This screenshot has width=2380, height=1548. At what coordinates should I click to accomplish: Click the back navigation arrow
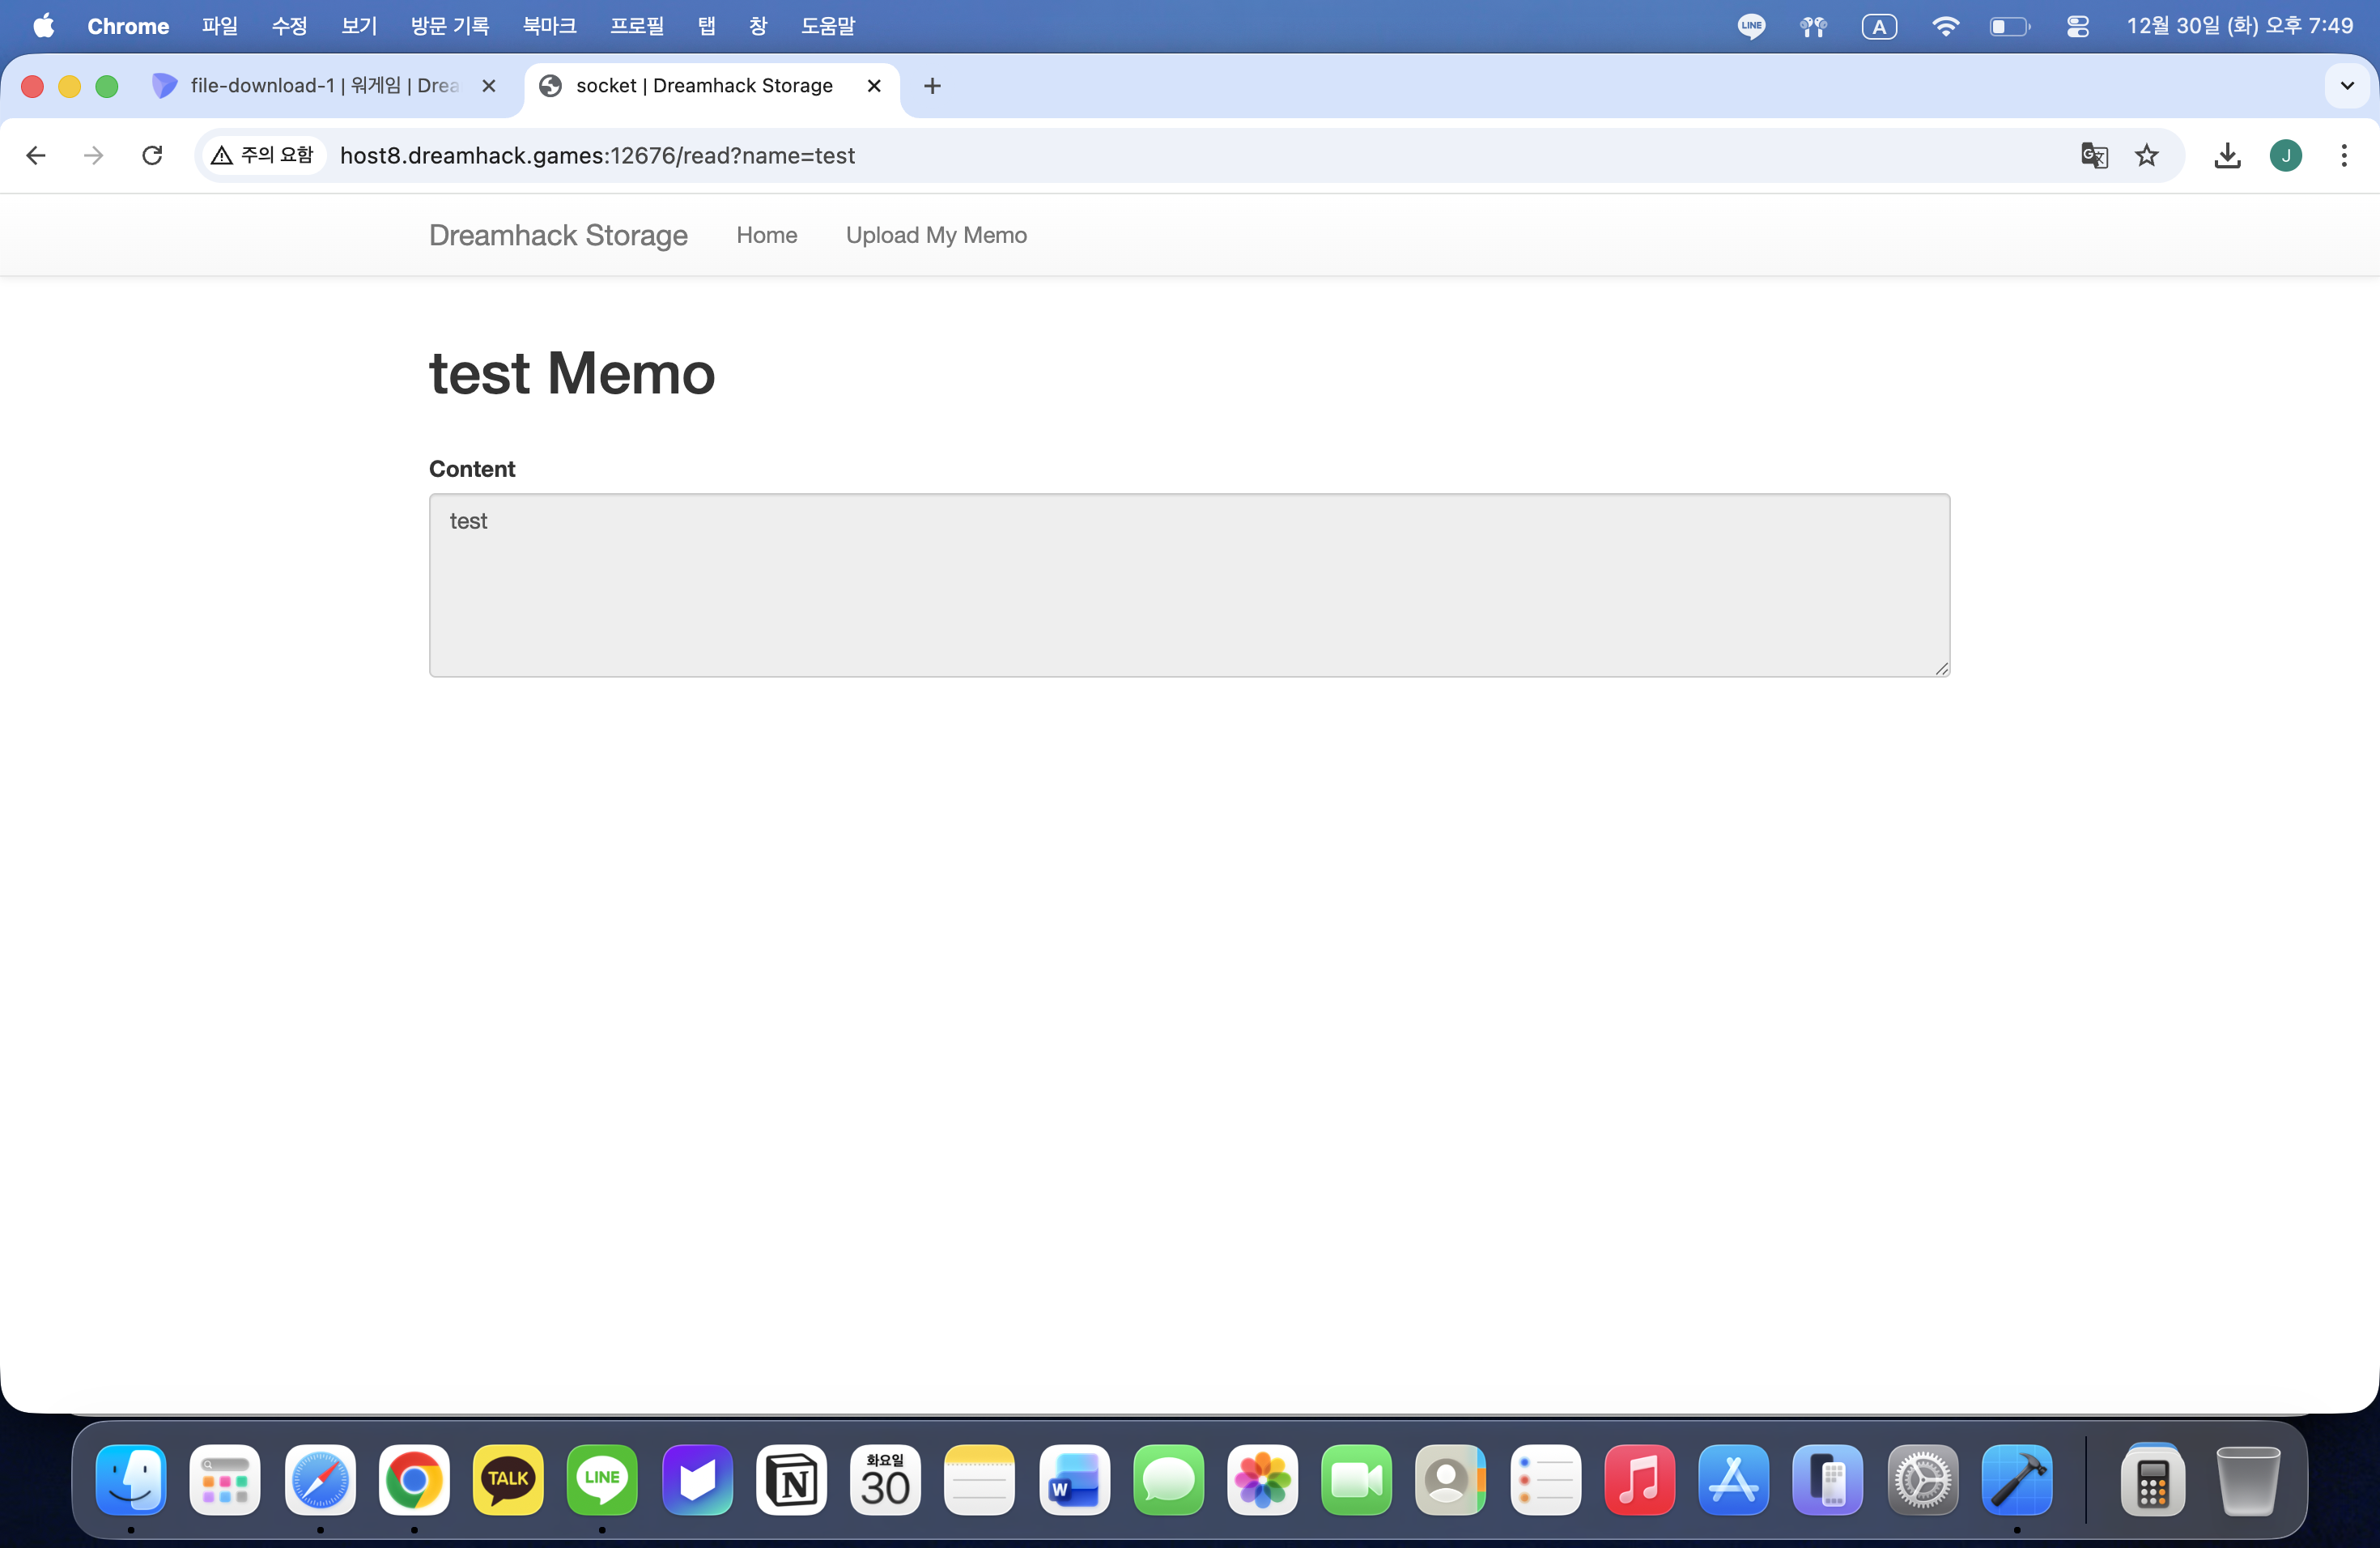tap(36, 155)
